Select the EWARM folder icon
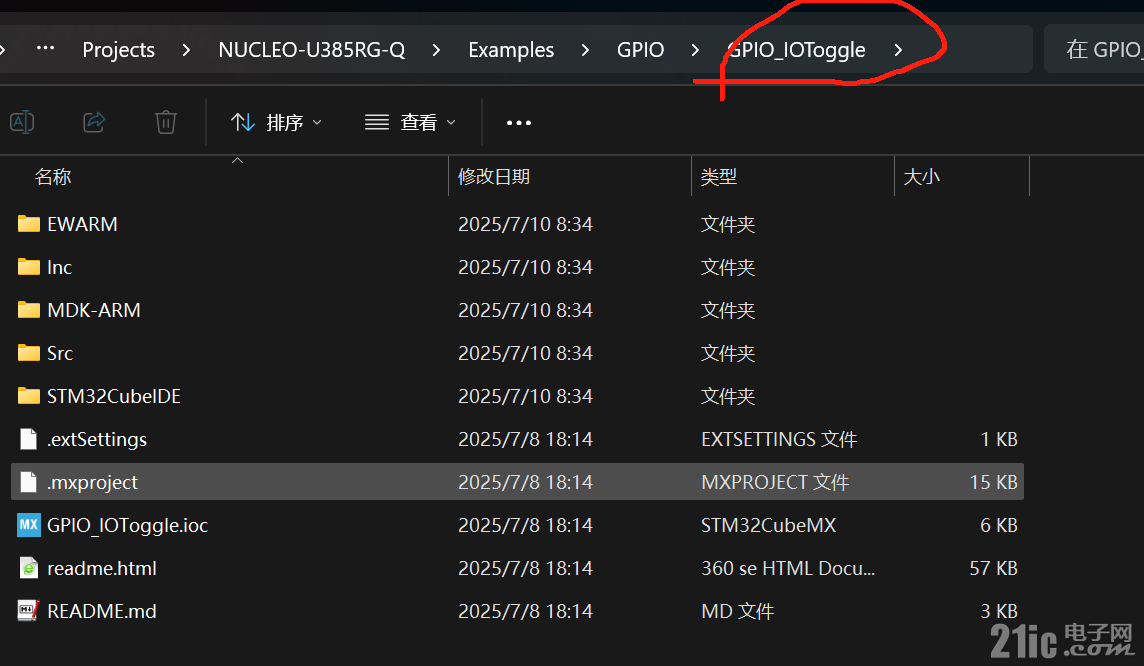This screenshot has height=666, width=1144. (x=28, y=223)
